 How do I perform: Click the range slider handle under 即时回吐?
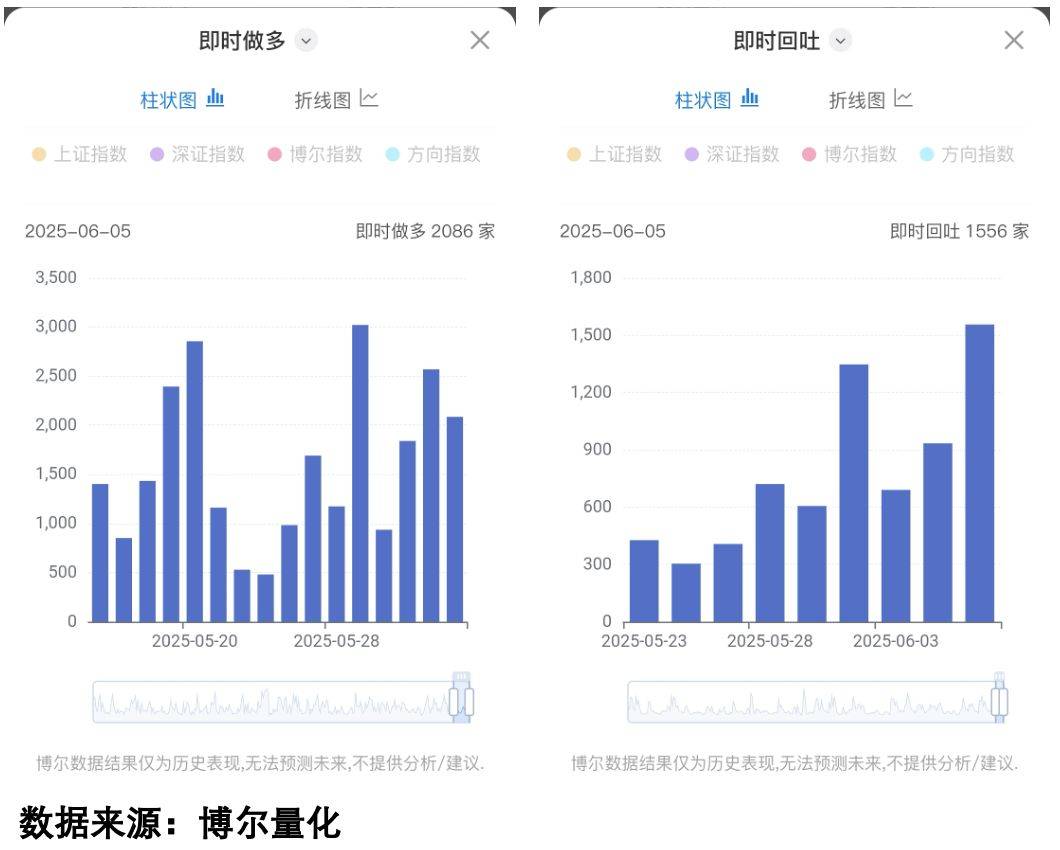(999, 701)
